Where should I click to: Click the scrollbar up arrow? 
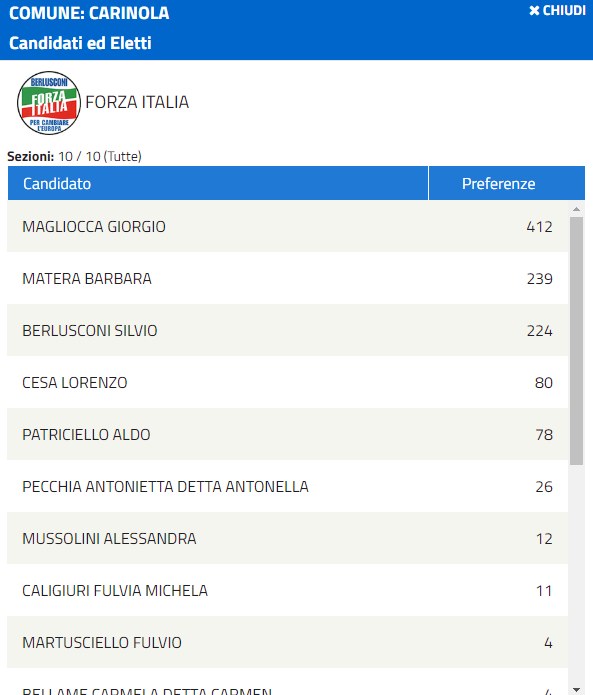pyautogui.click(x=576, y=209)
